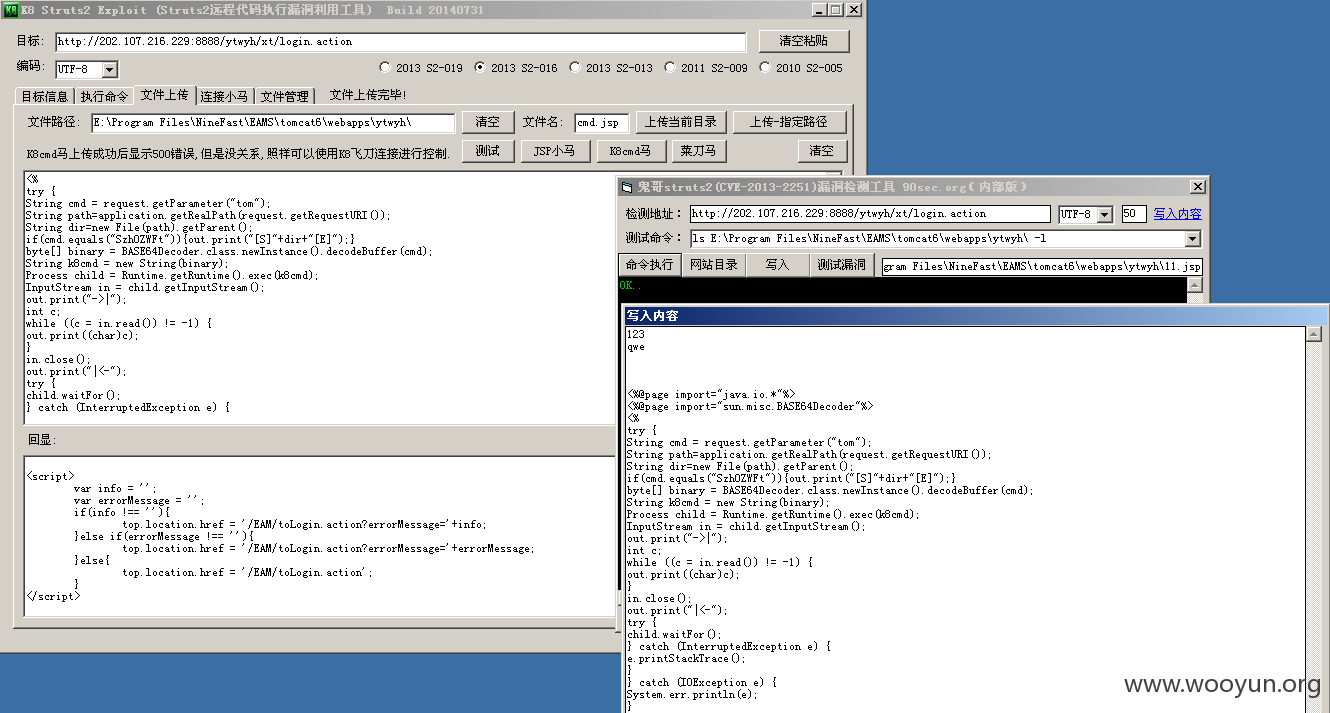Click the 检测地址 URL field
Screen dimensions: 1330x713
click(x=870, y=214)
